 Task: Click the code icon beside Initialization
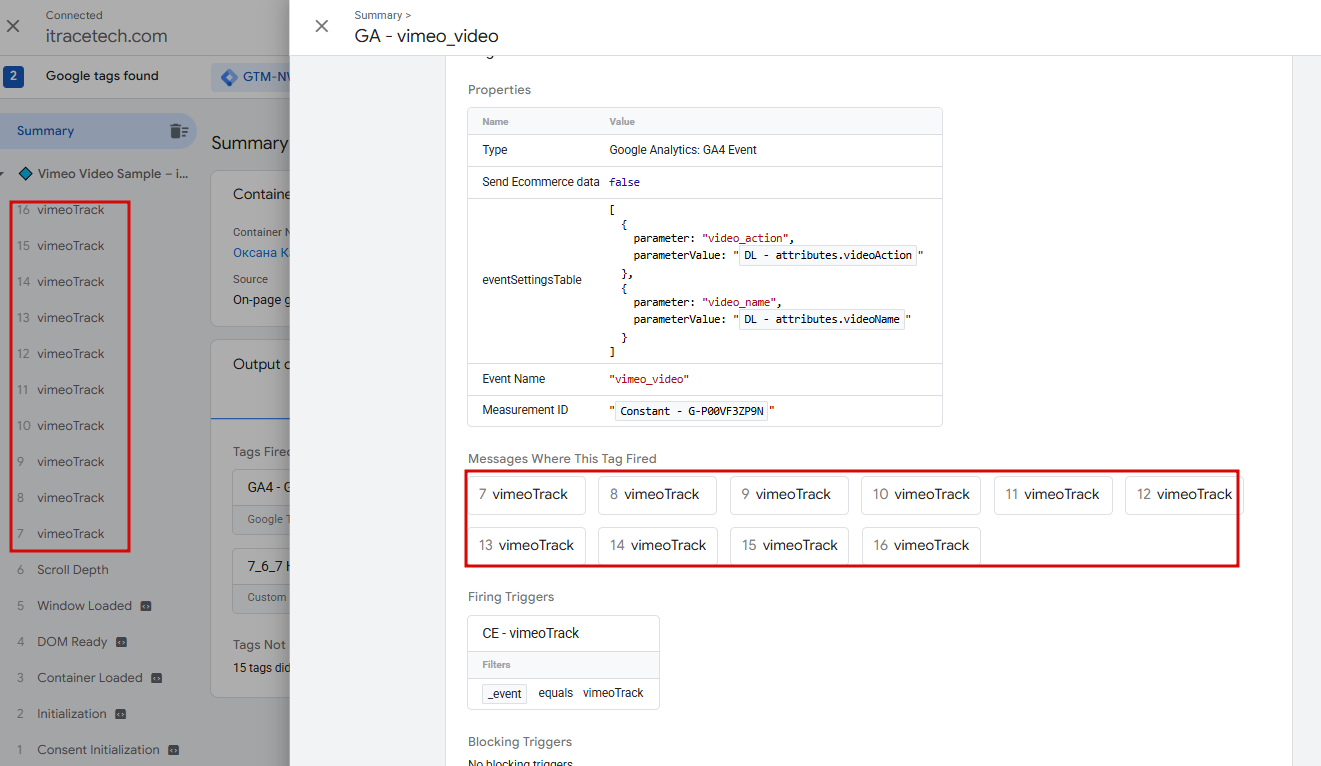[x=120, y=714]
